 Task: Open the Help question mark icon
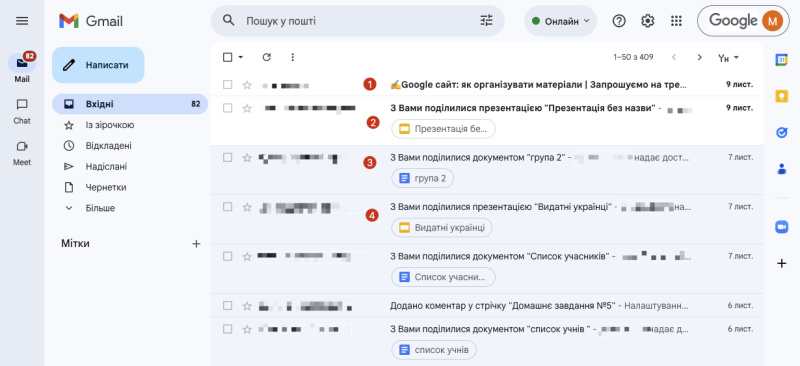tap(619, 21)
